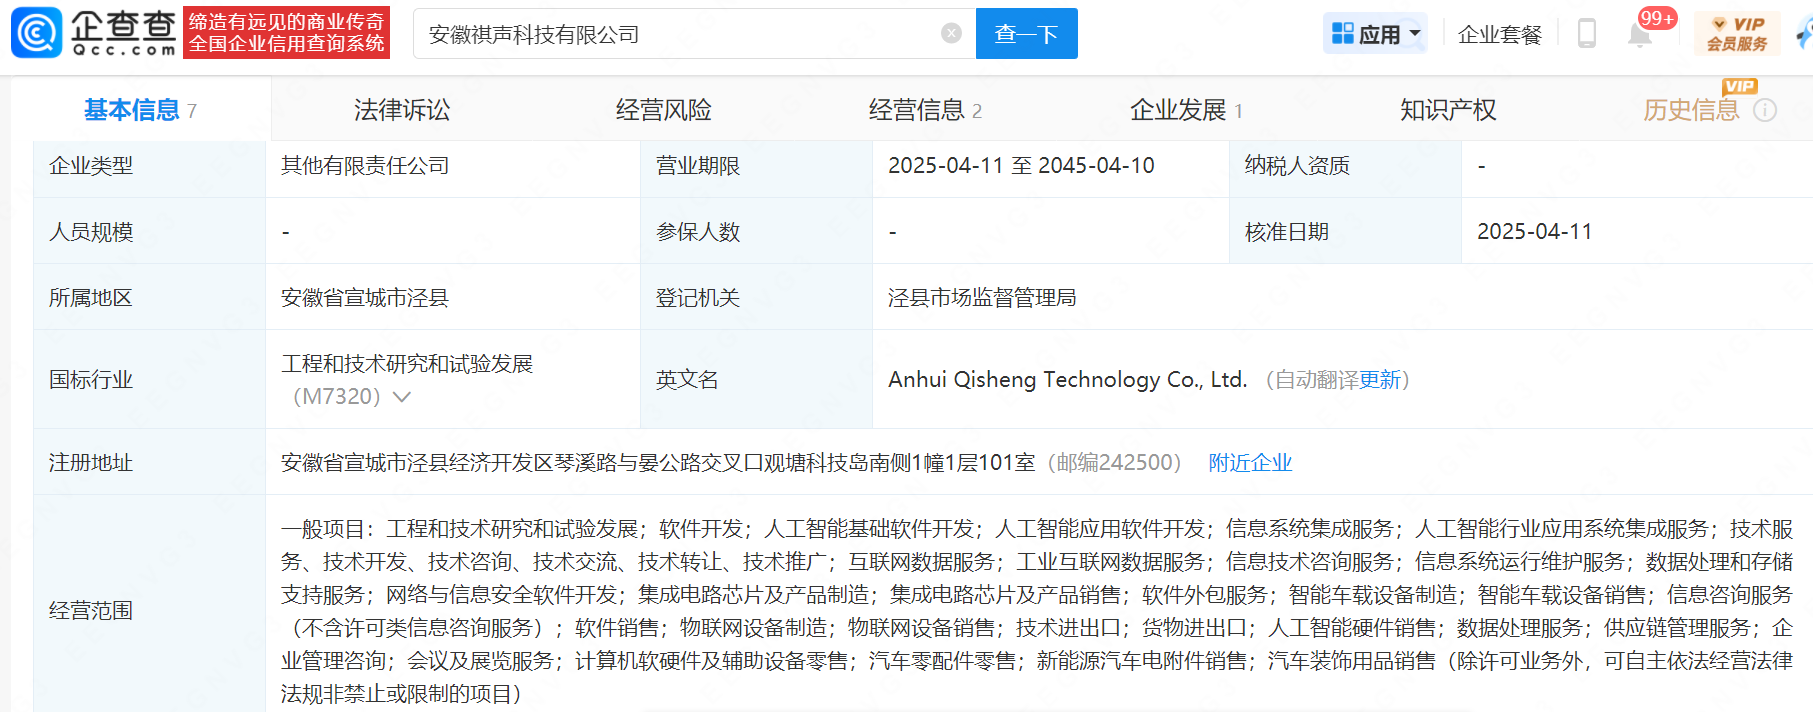
Task: Select the 核准日期 value 2025-04-11
Action: click(1534, 232)
